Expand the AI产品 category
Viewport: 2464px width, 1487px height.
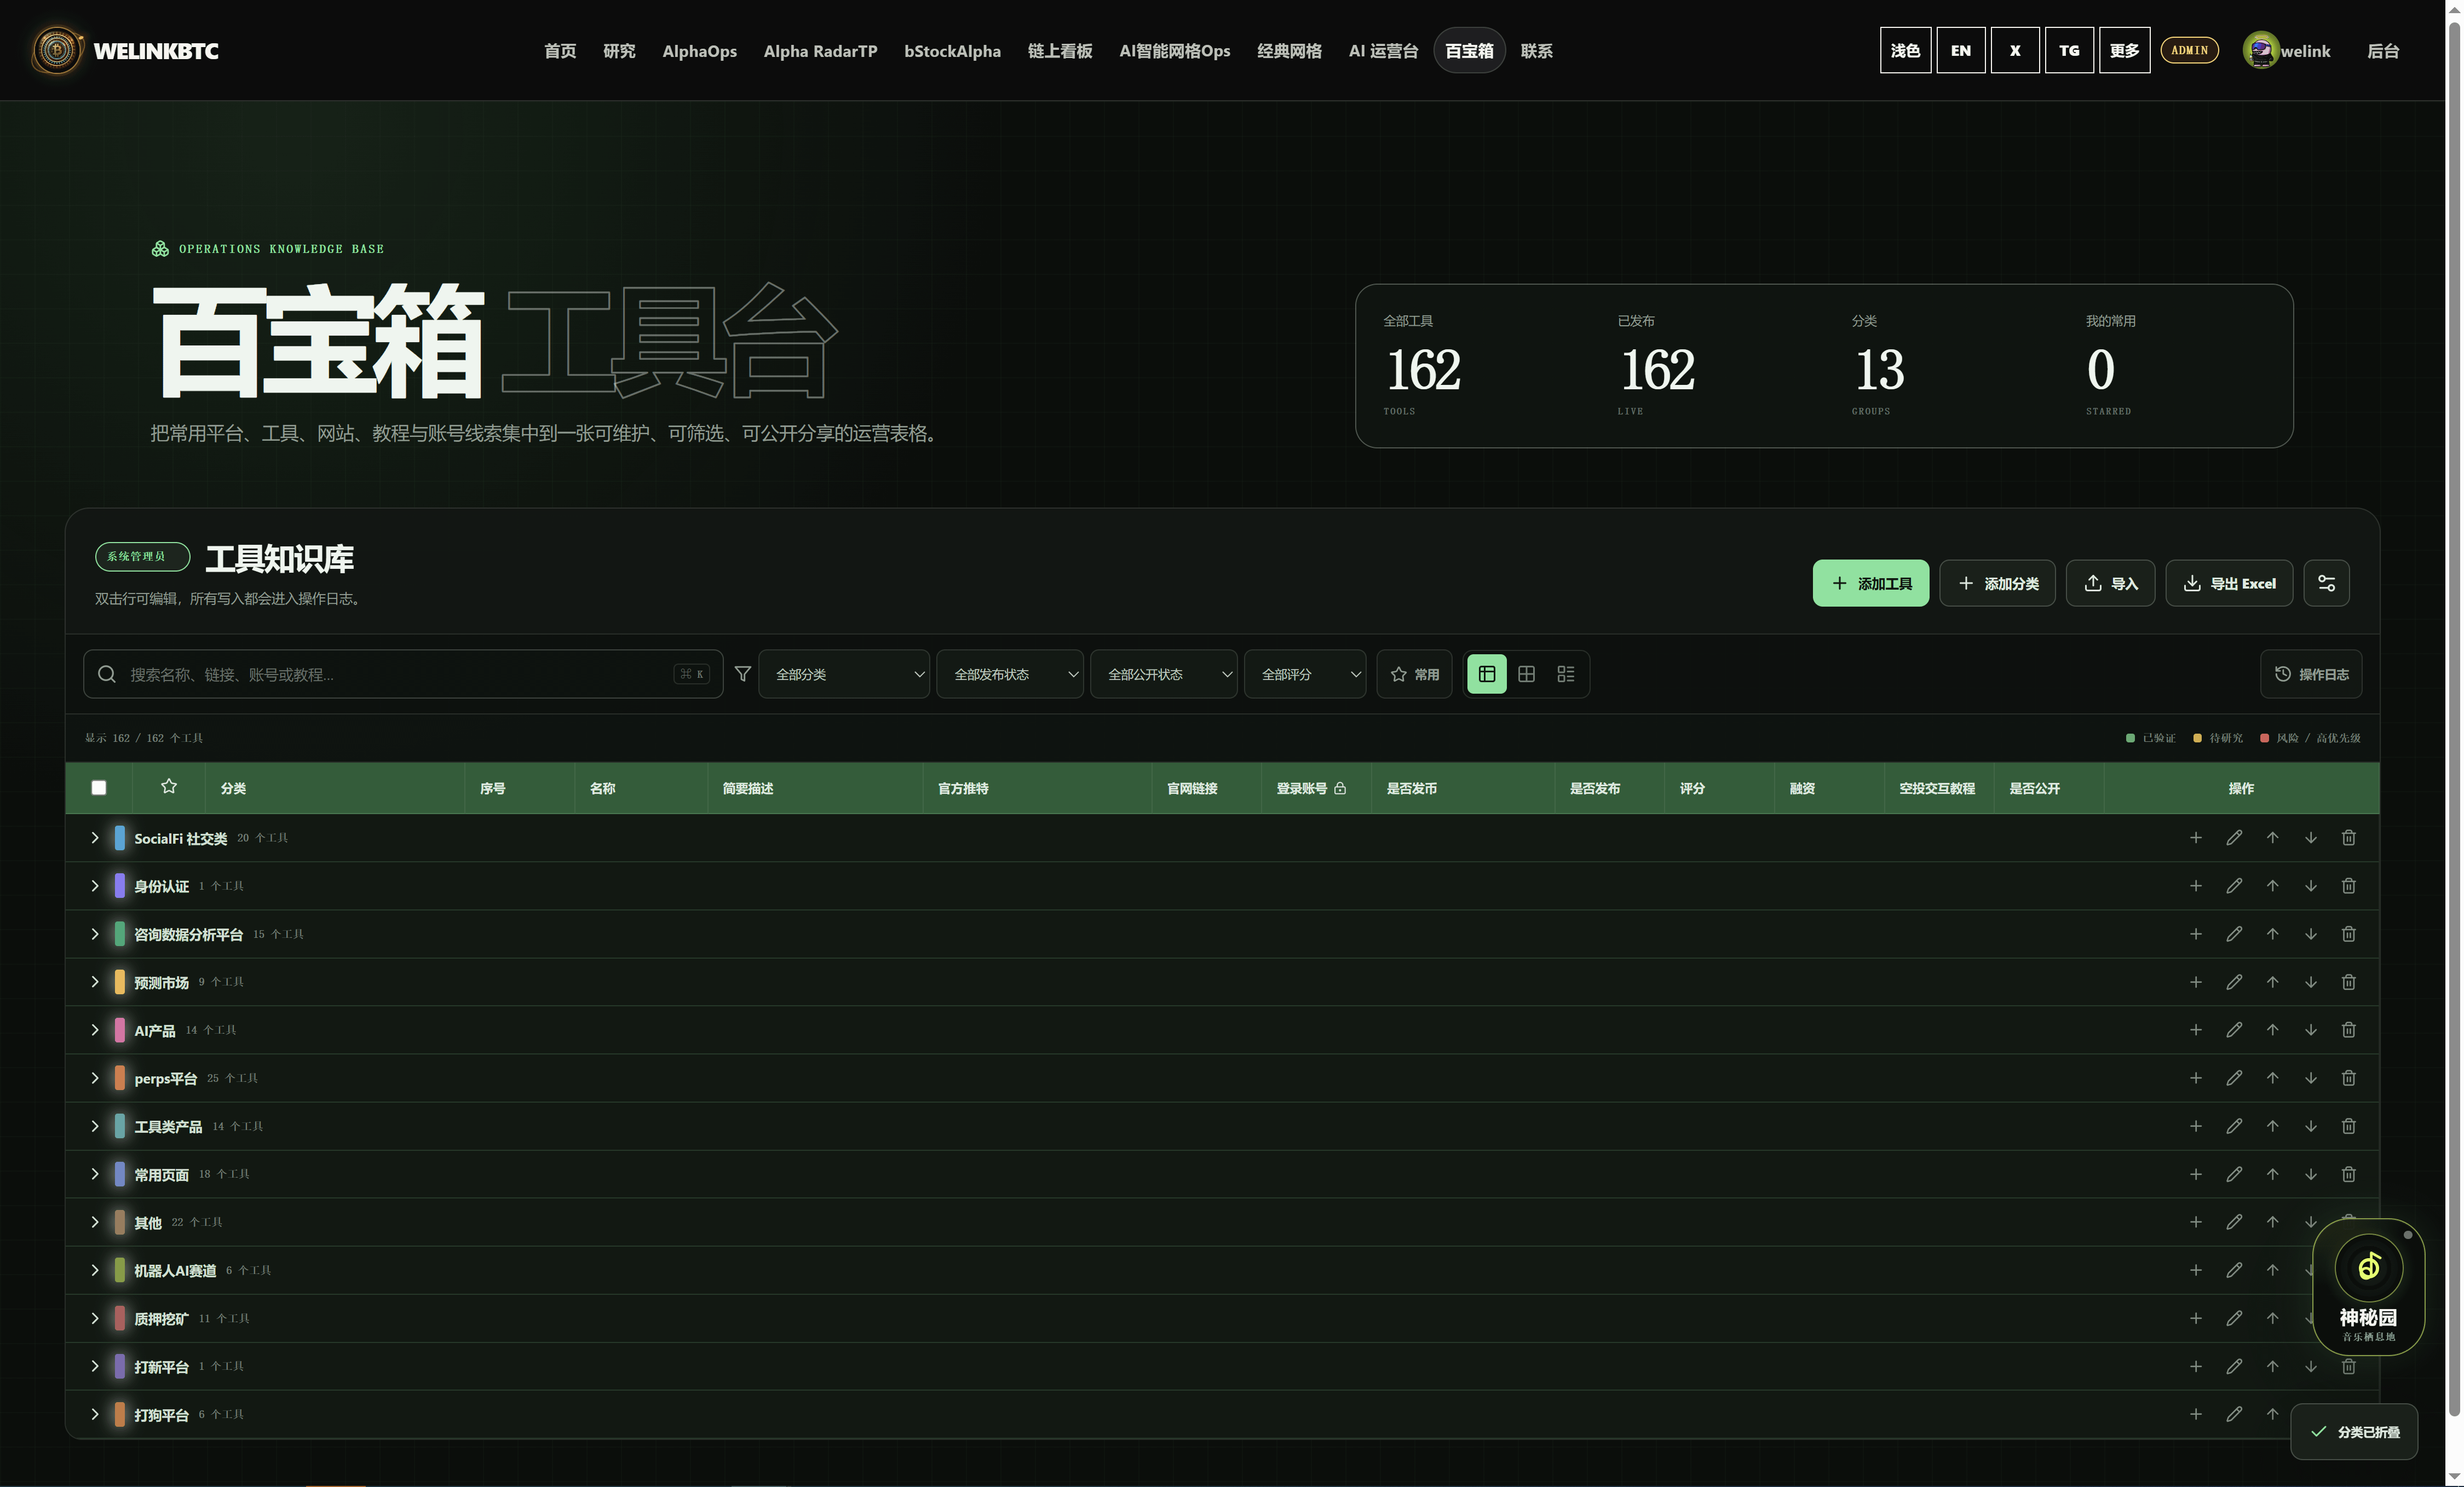(95, 1030)
